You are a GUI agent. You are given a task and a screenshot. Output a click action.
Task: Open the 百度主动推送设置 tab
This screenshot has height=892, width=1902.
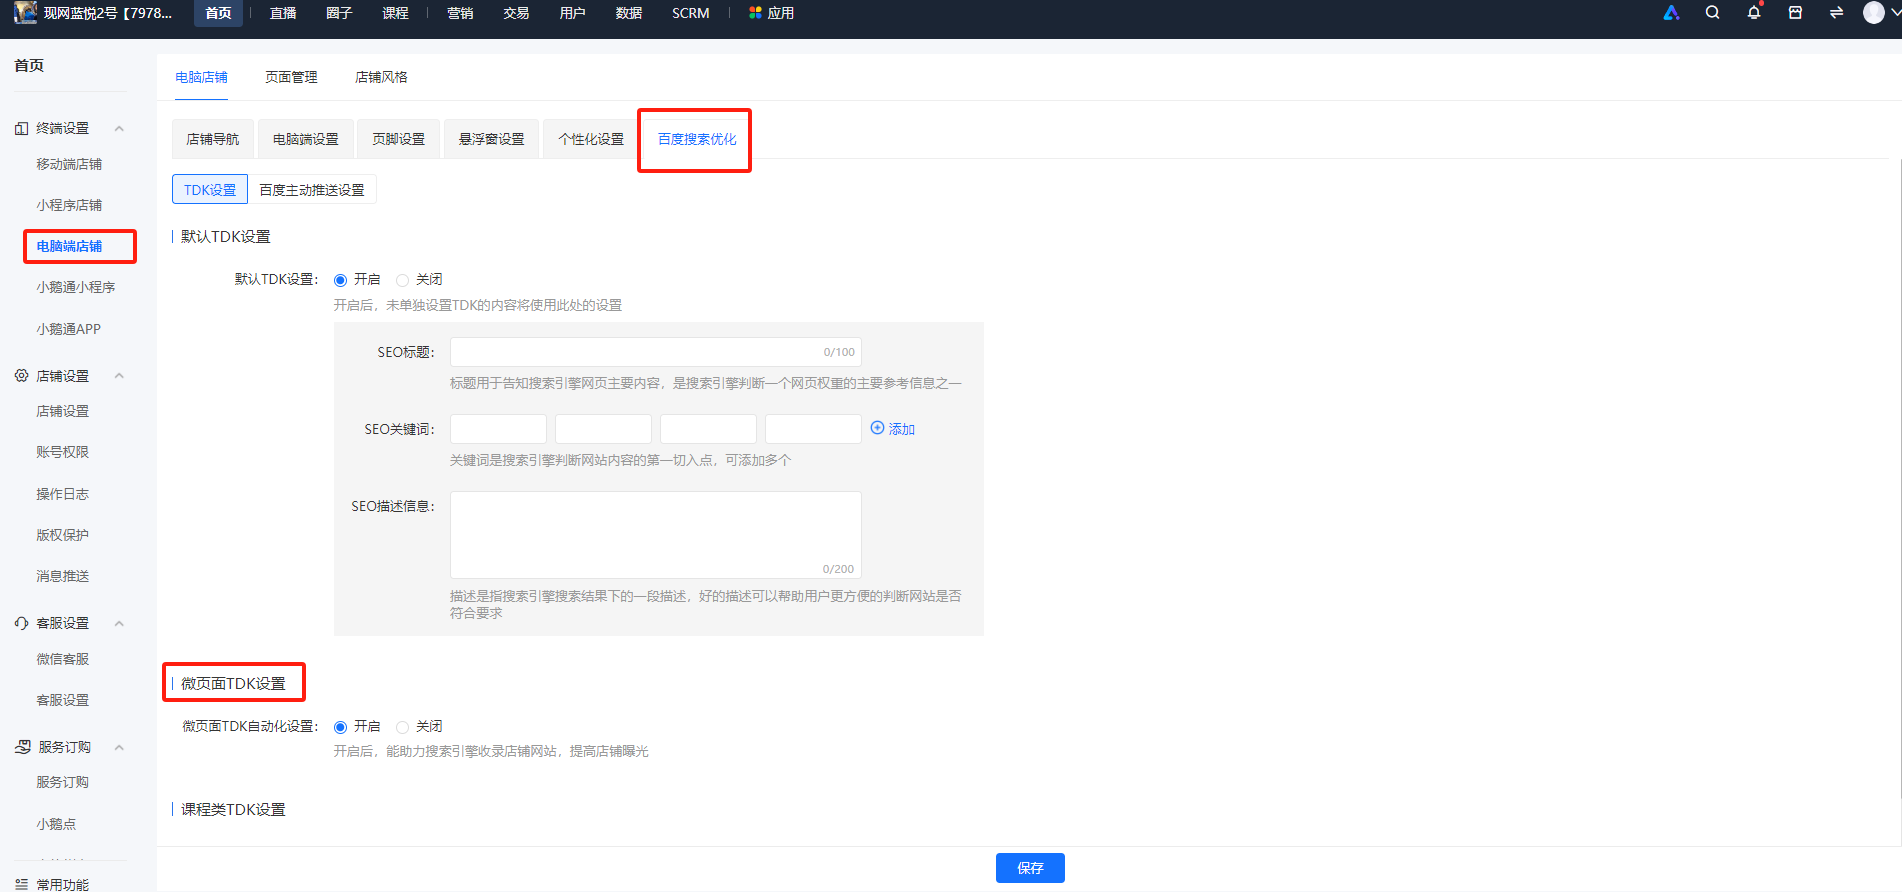click(312, 190)
